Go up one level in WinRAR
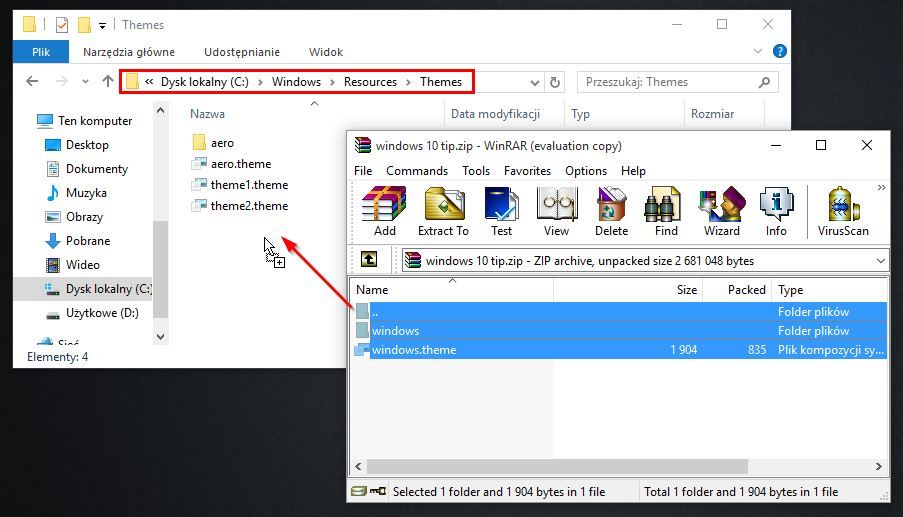The image size is (903, 517). point(369,260)
